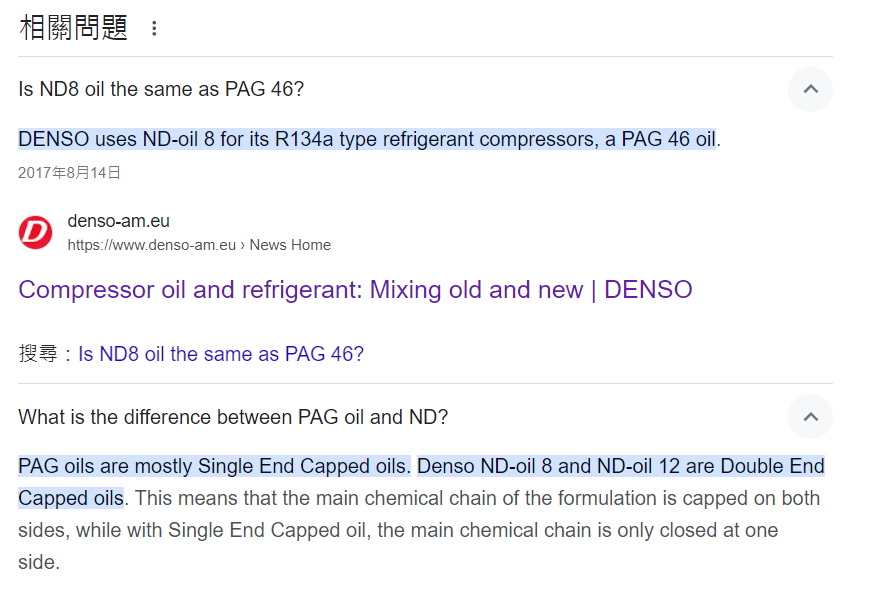Image resolution: width=871 pixels, height=591 pixels.
Task: Click the last word "side." of the answer
Action: pos(39,562)
